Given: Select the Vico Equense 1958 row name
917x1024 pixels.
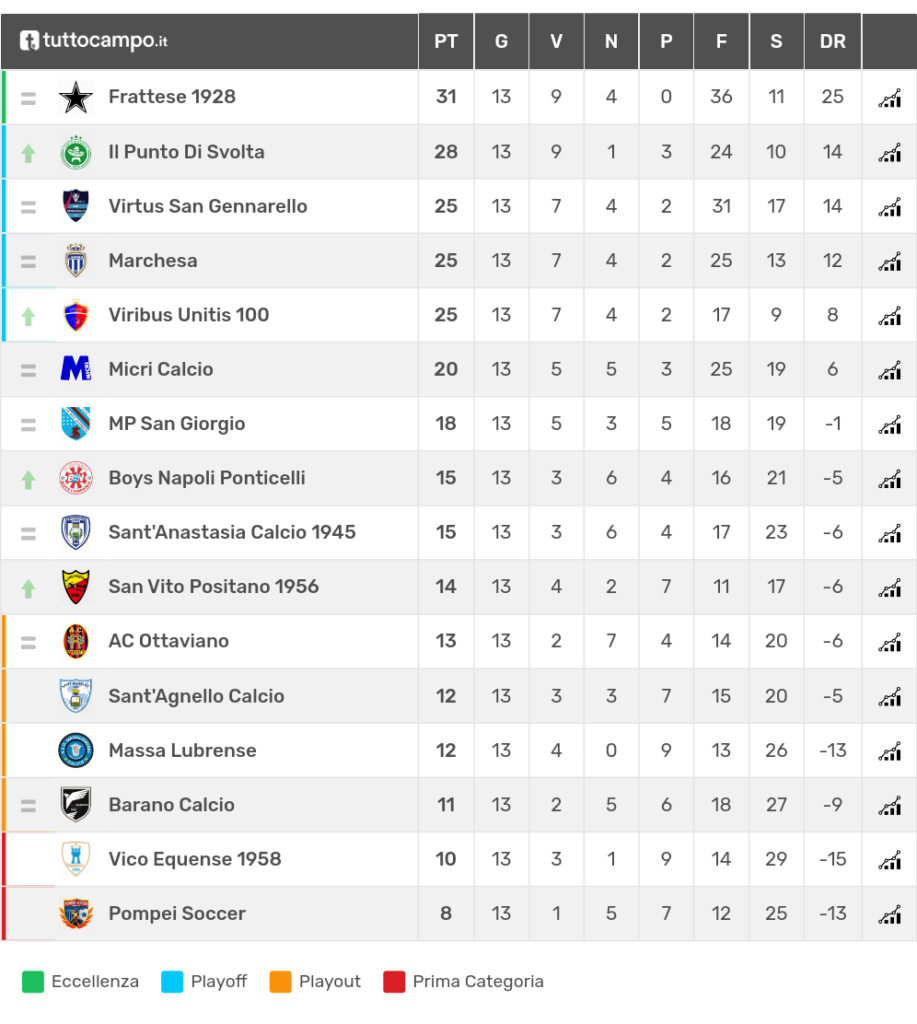Looking at the screenshot, I should click(195, 859).
